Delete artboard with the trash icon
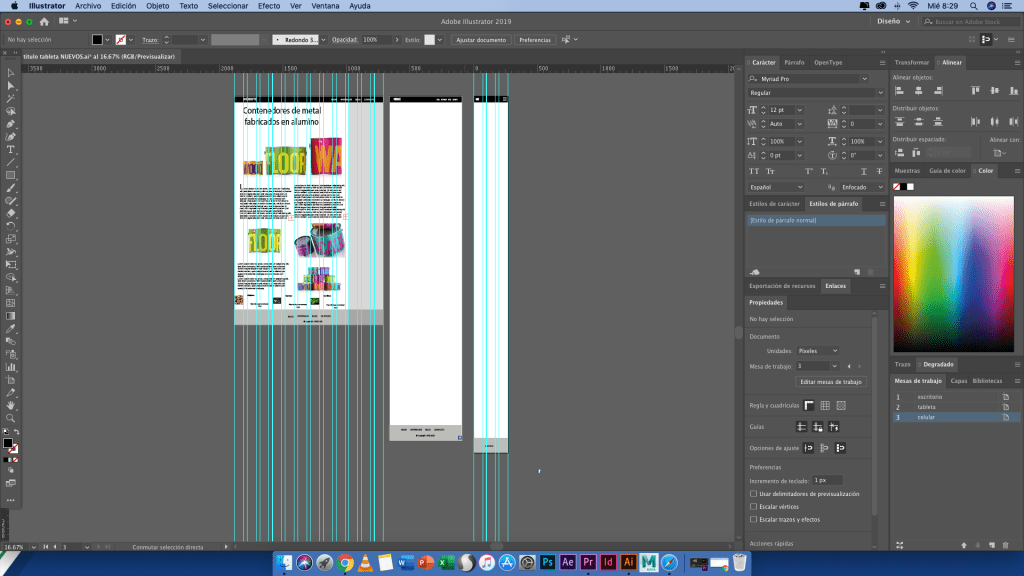This screenshot has width=1024, height=576. [1005, 545]
